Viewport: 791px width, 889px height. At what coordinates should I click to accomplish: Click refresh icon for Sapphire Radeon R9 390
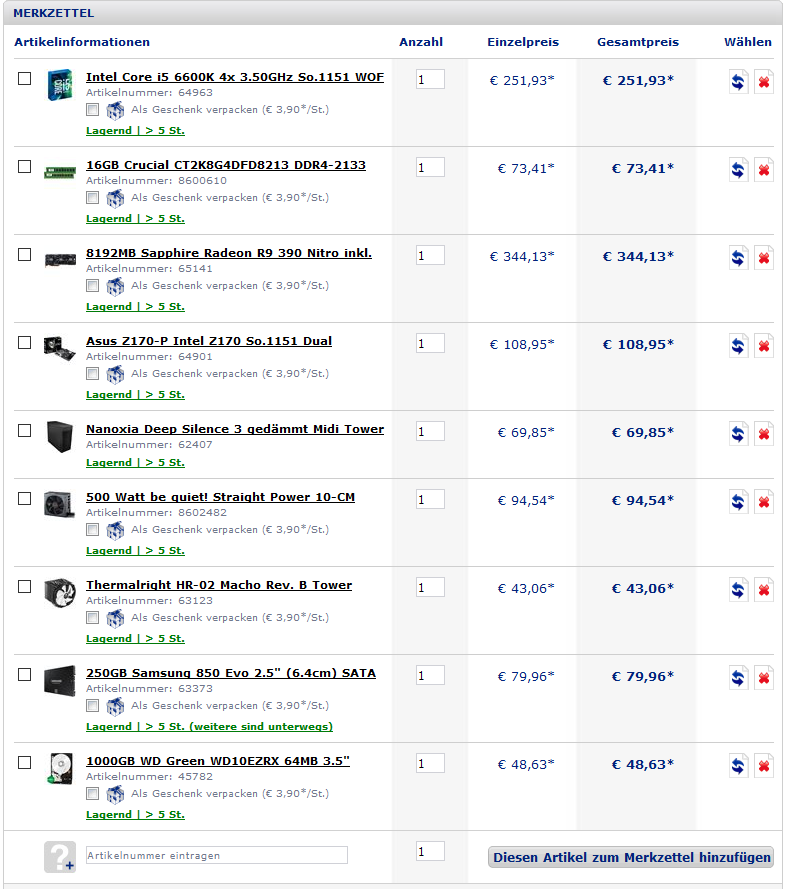pyautogui.click(x=738, y=258)
